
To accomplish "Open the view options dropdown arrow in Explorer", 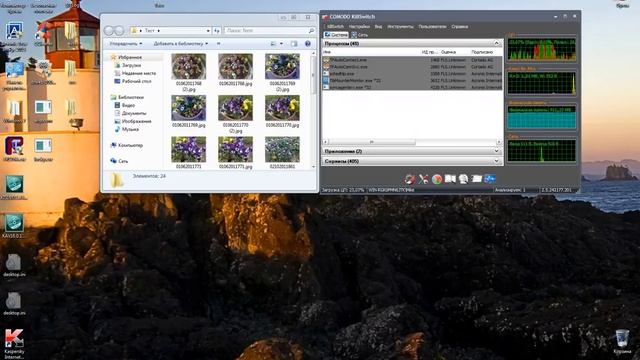I will 281,44.
